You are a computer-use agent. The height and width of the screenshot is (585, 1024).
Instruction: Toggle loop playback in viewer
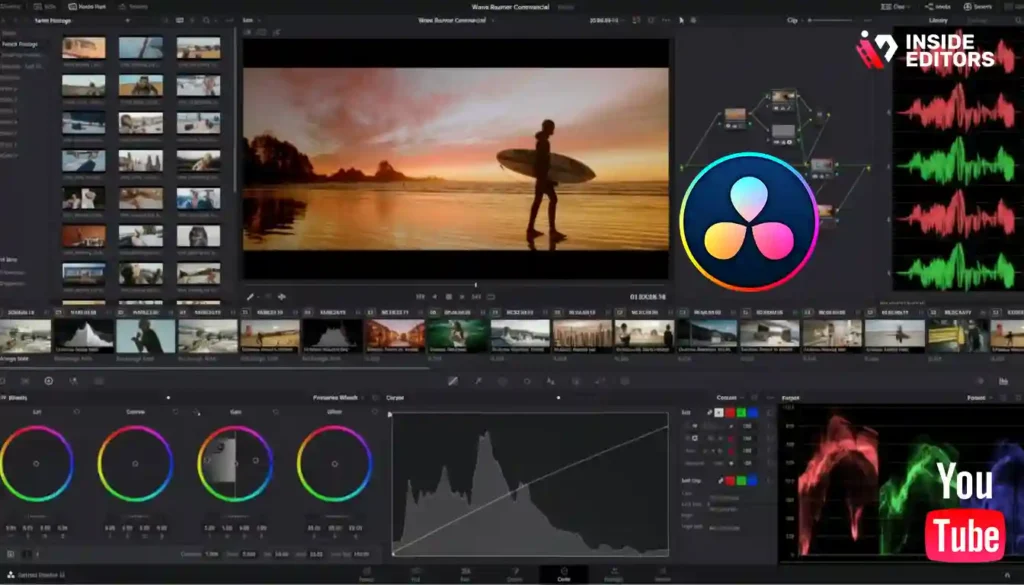[491, 297]
